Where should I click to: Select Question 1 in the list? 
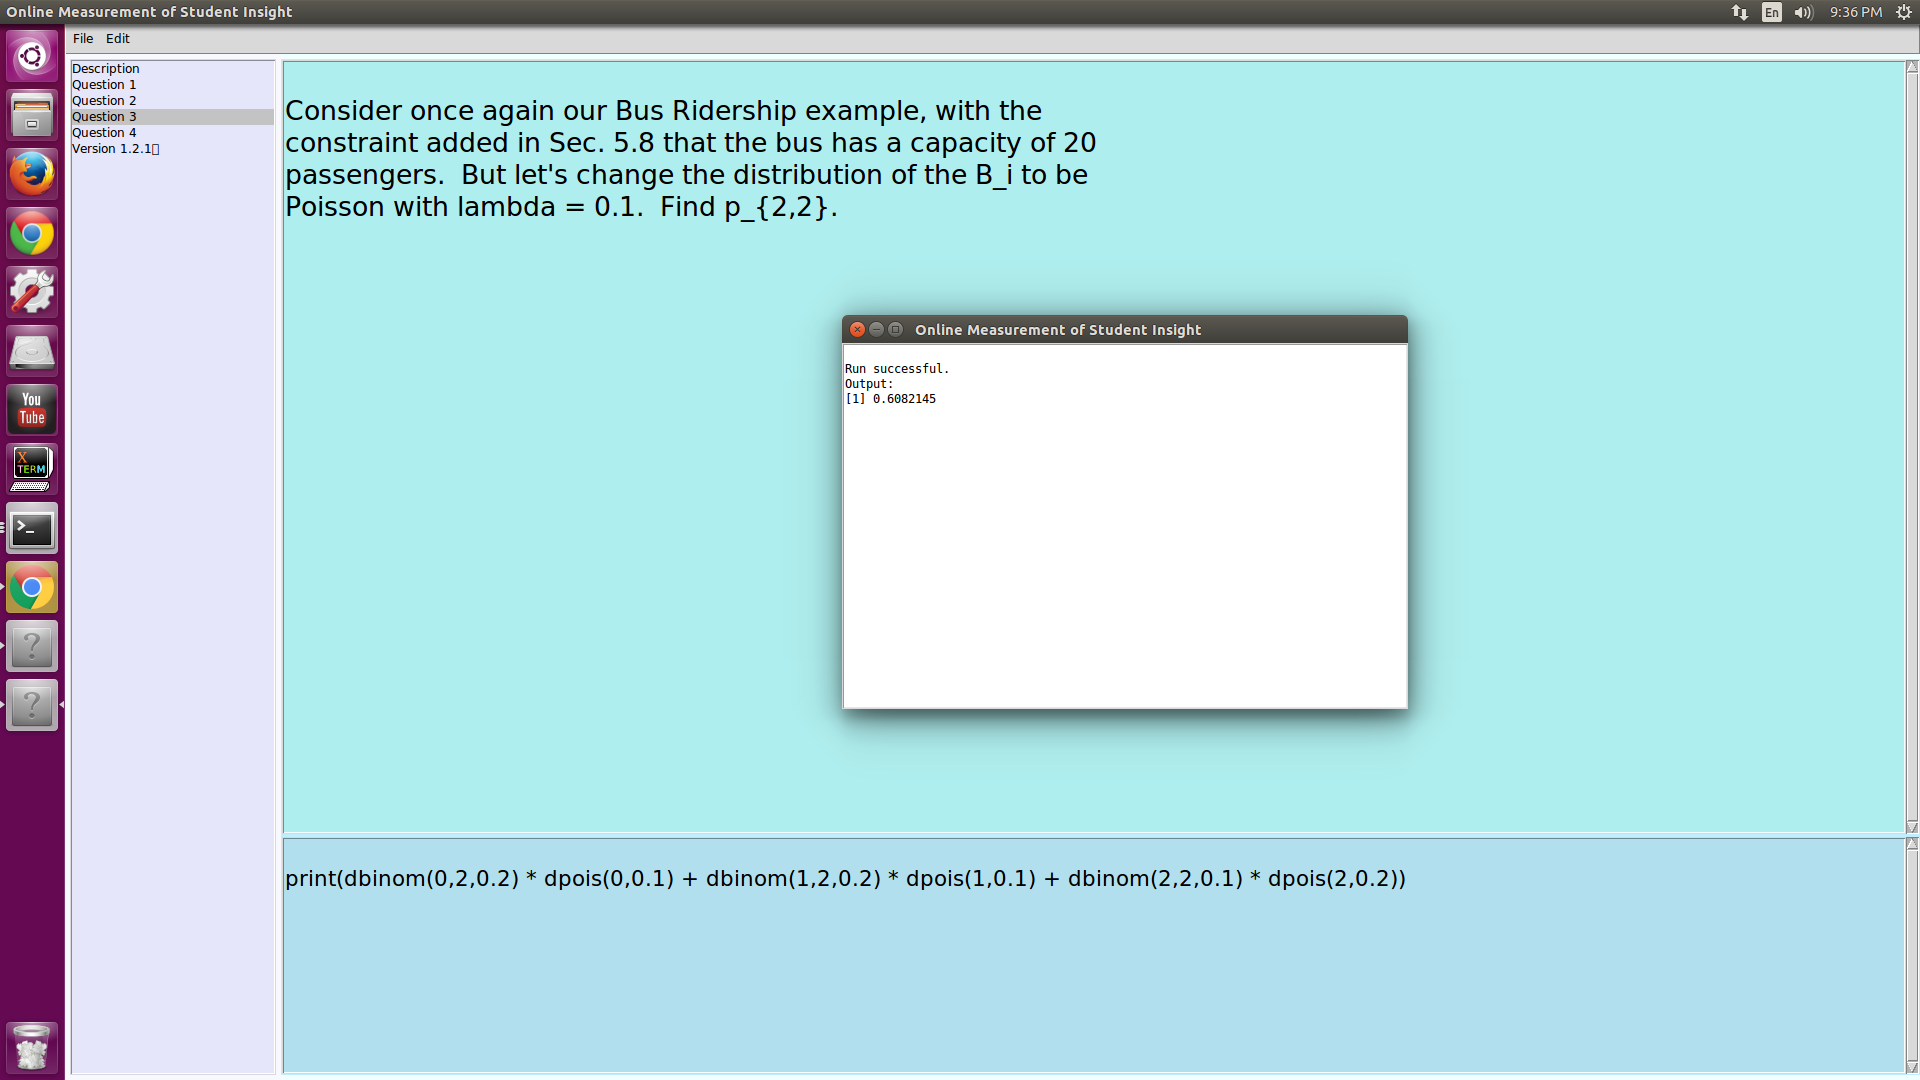pos(172,85)
